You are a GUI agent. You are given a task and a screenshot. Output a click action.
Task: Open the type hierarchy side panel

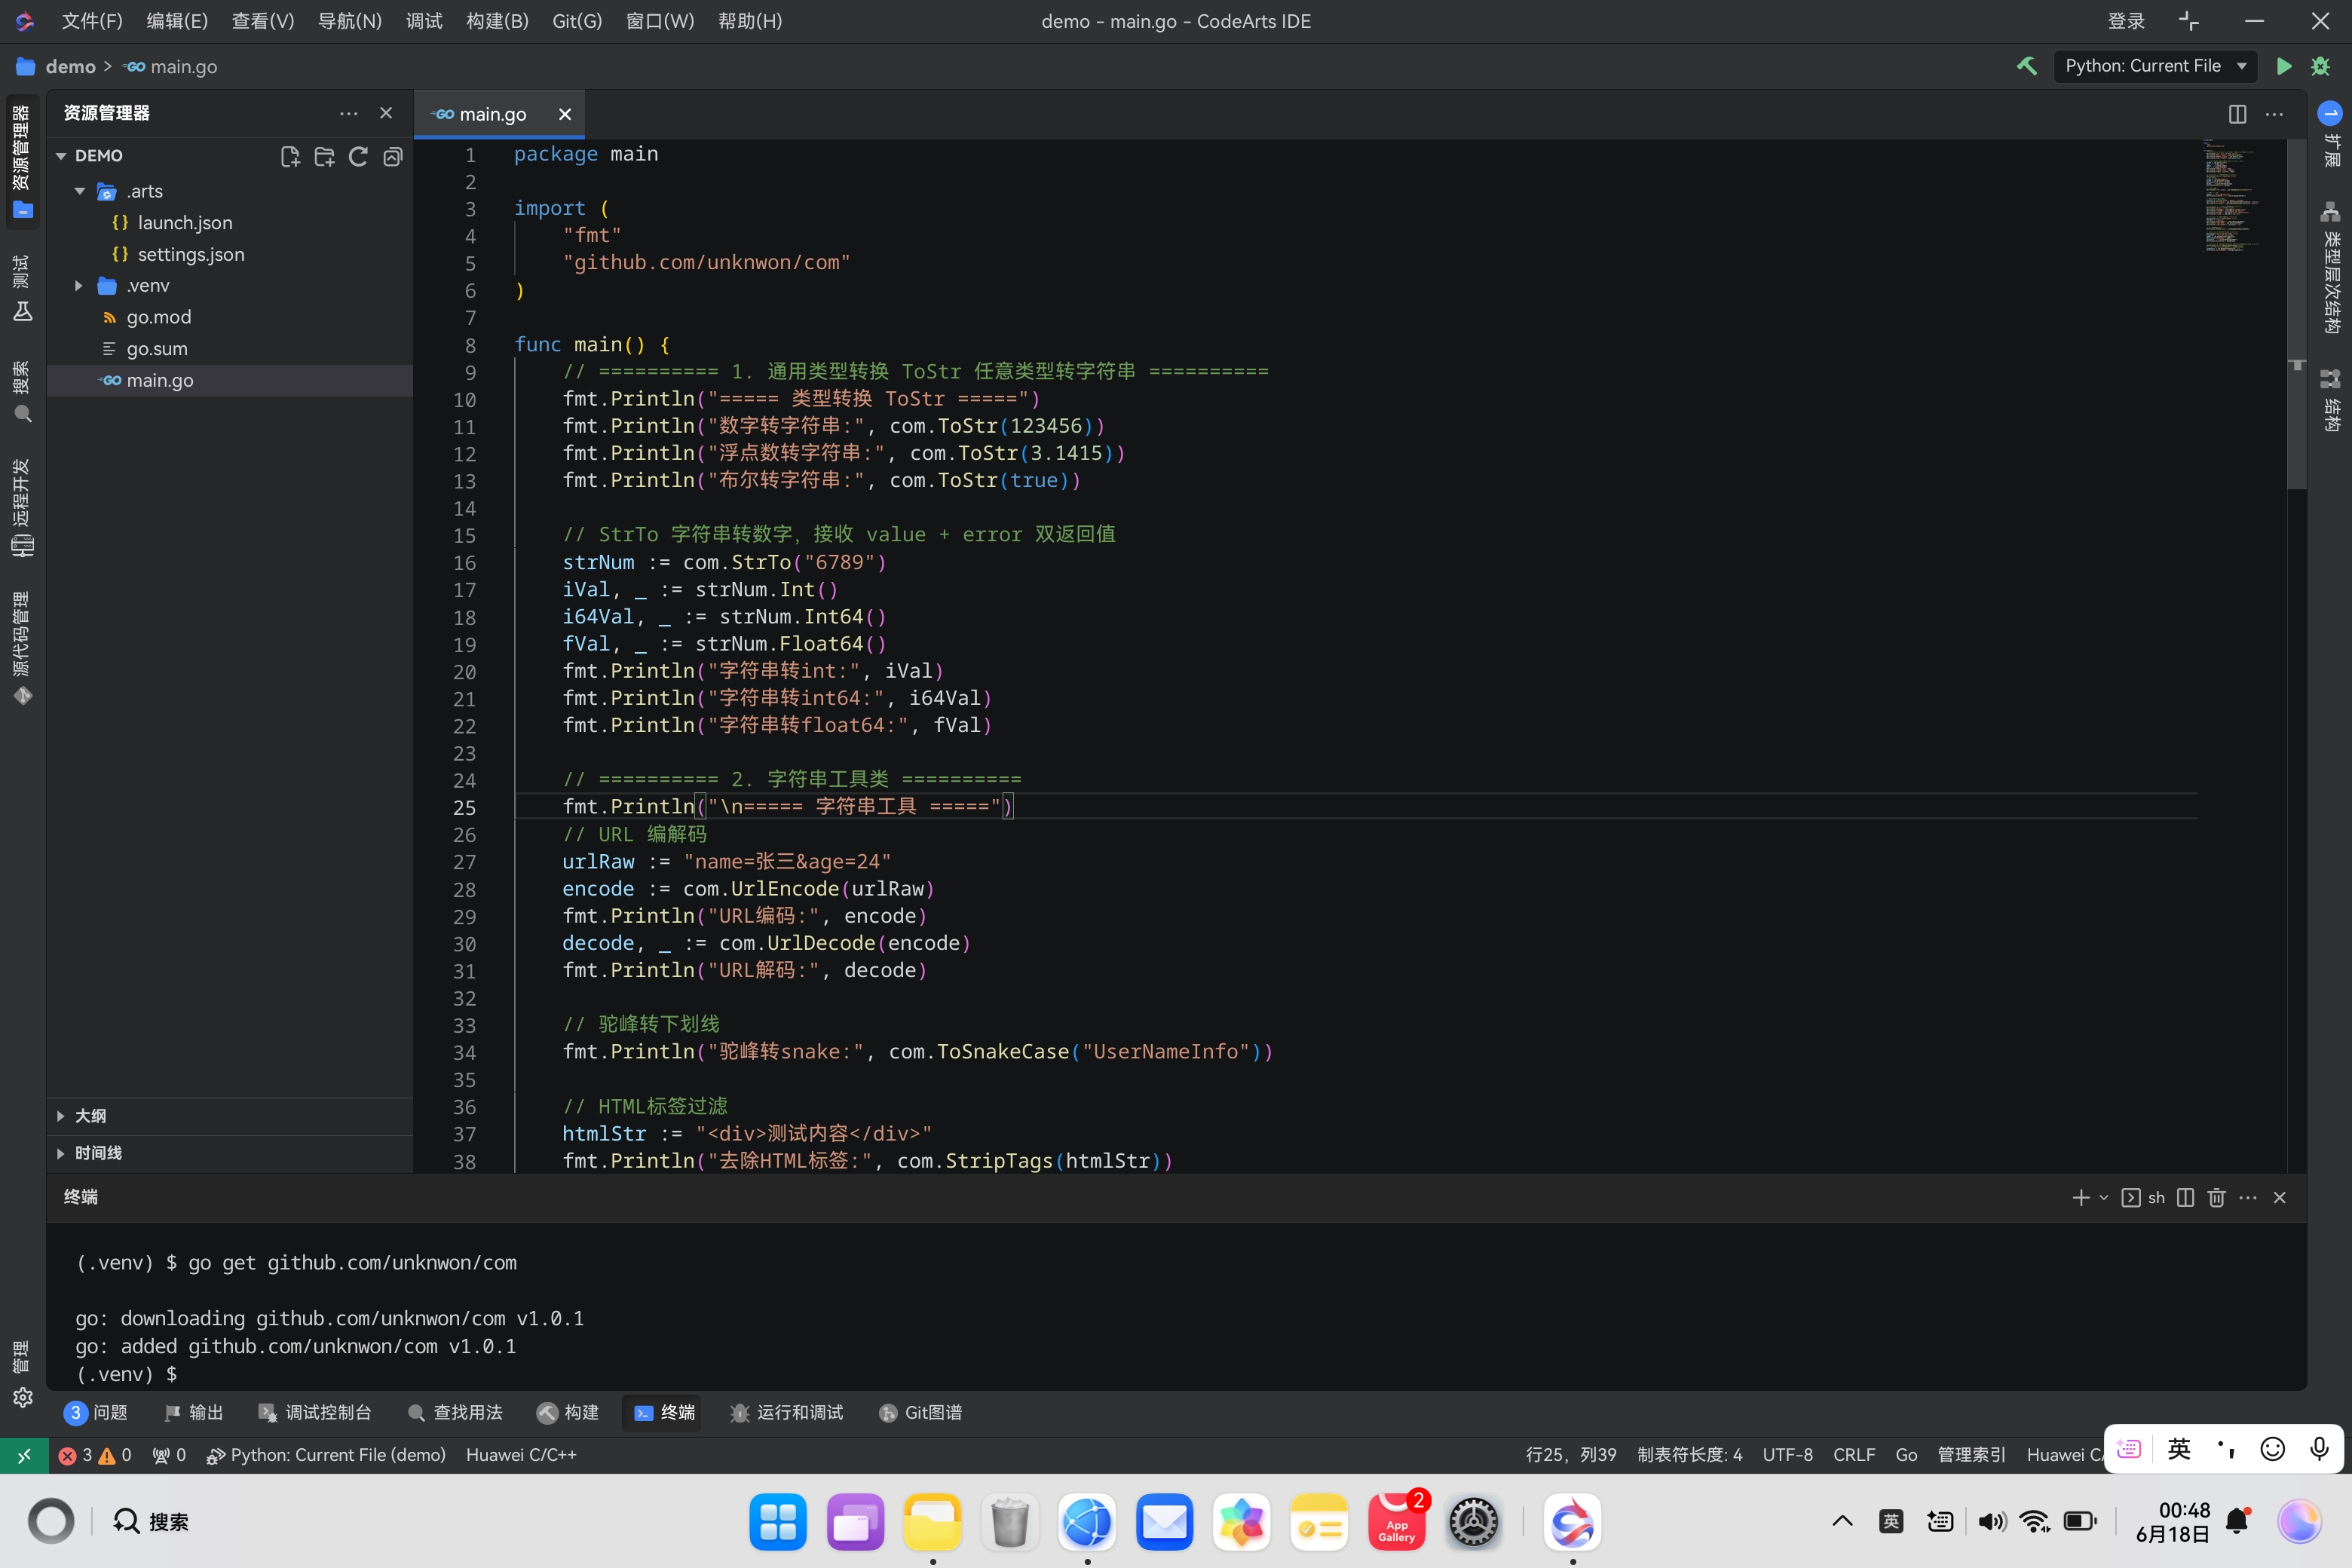(2330, 267)
